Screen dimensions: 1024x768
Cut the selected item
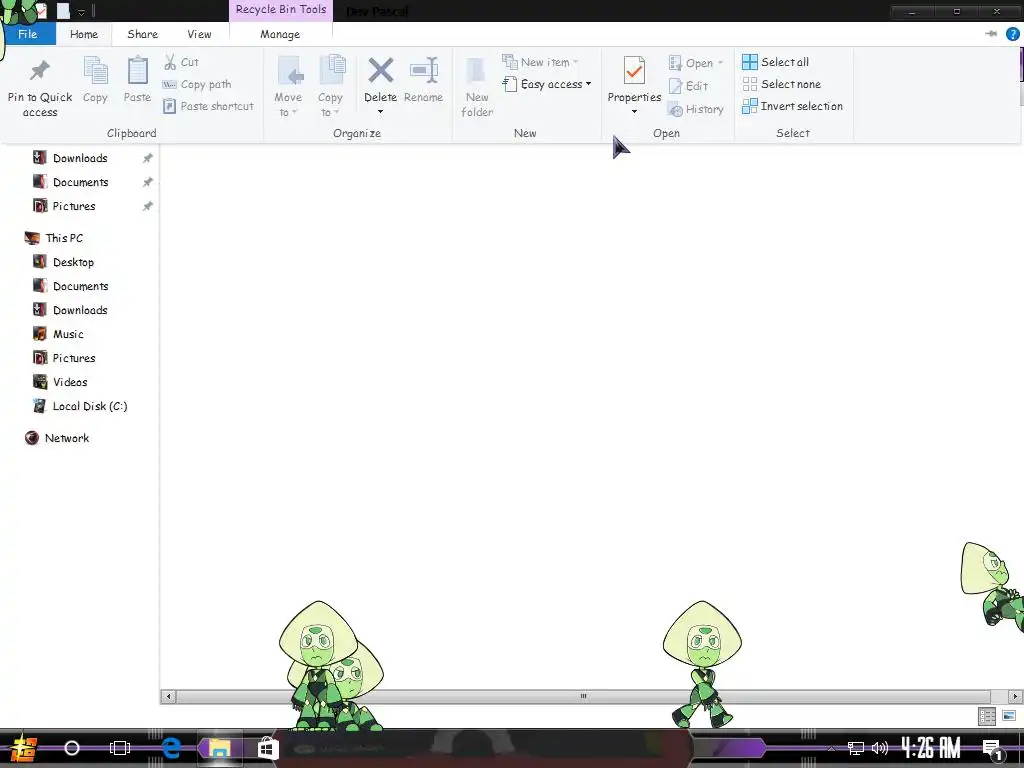click(x=182, y=62)
